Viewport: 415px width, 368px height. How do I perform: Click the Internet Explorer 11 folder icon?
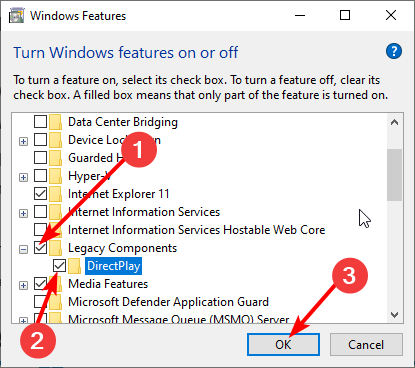(x=56, y=194)
